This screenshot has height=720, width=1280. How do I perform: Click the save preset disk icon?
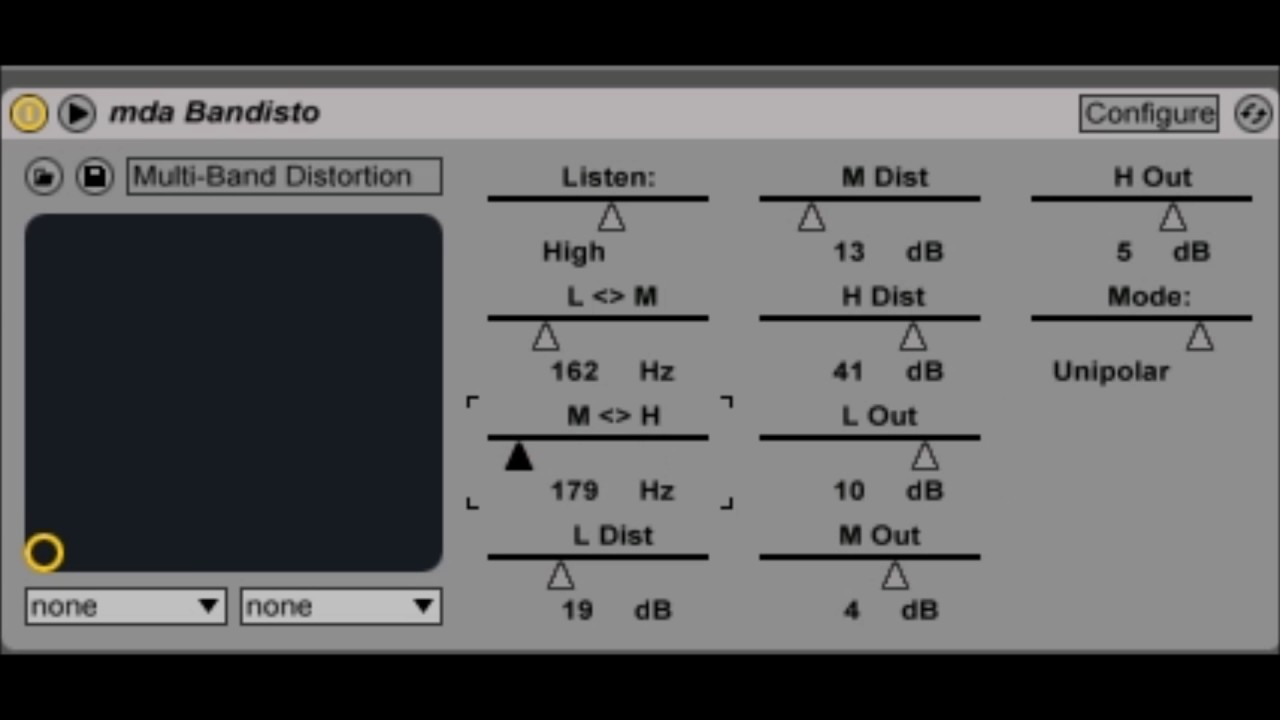tap(95, 176)
